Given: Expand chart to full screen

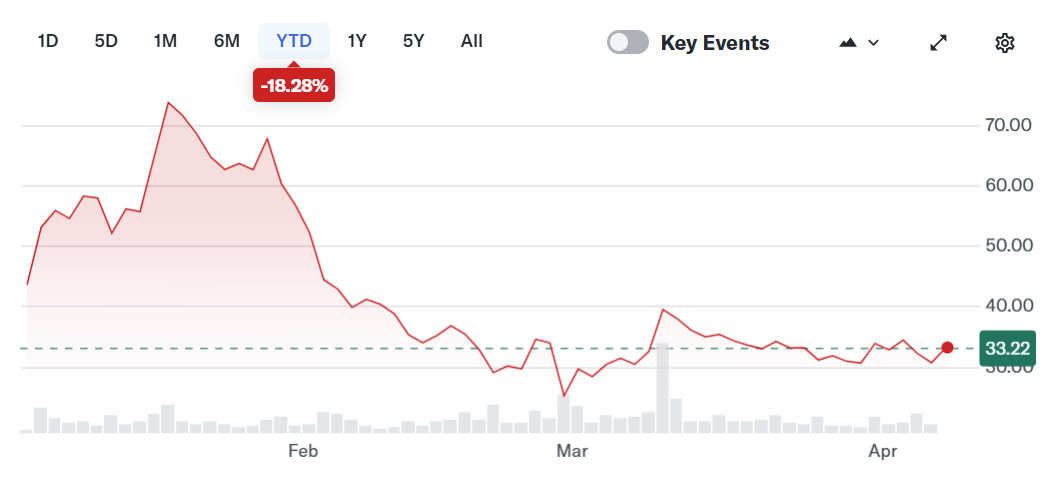Looking at the screenshot, I should click(938, 42).
